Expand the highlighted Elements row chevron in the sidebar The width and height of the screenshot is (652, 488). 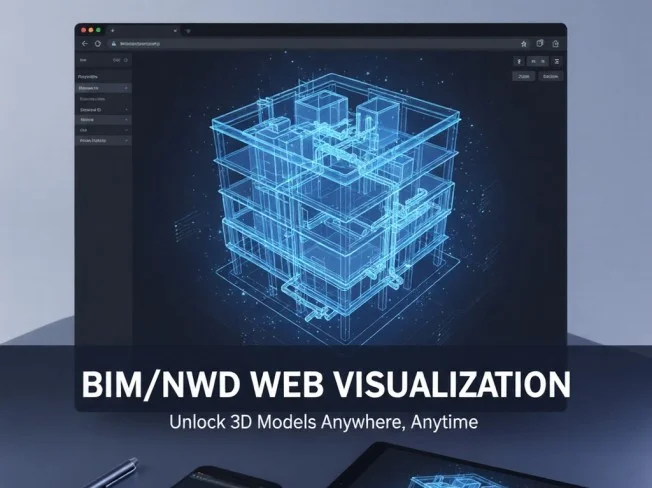coord(126,88)
